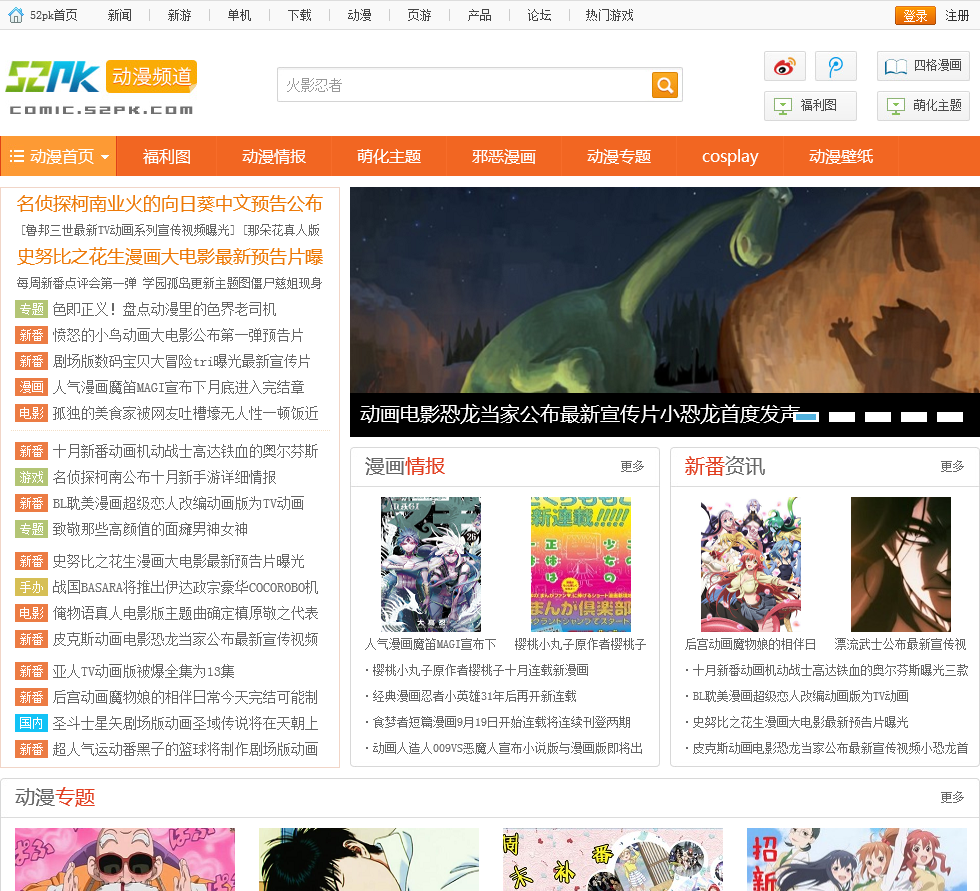The image size is (980, 891).
Task: Open 四格漫画 book icon button
Action: (923, 66)
